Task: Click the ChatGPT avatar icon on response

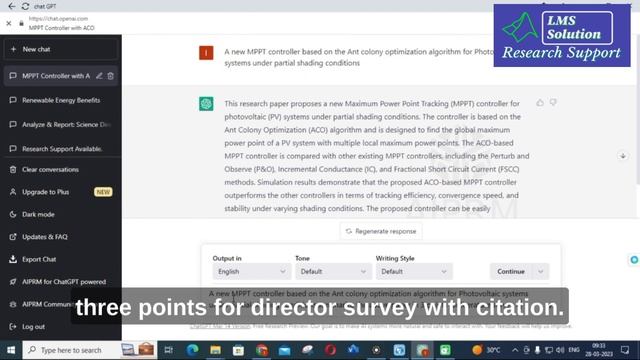Action: tap(206, 104)
